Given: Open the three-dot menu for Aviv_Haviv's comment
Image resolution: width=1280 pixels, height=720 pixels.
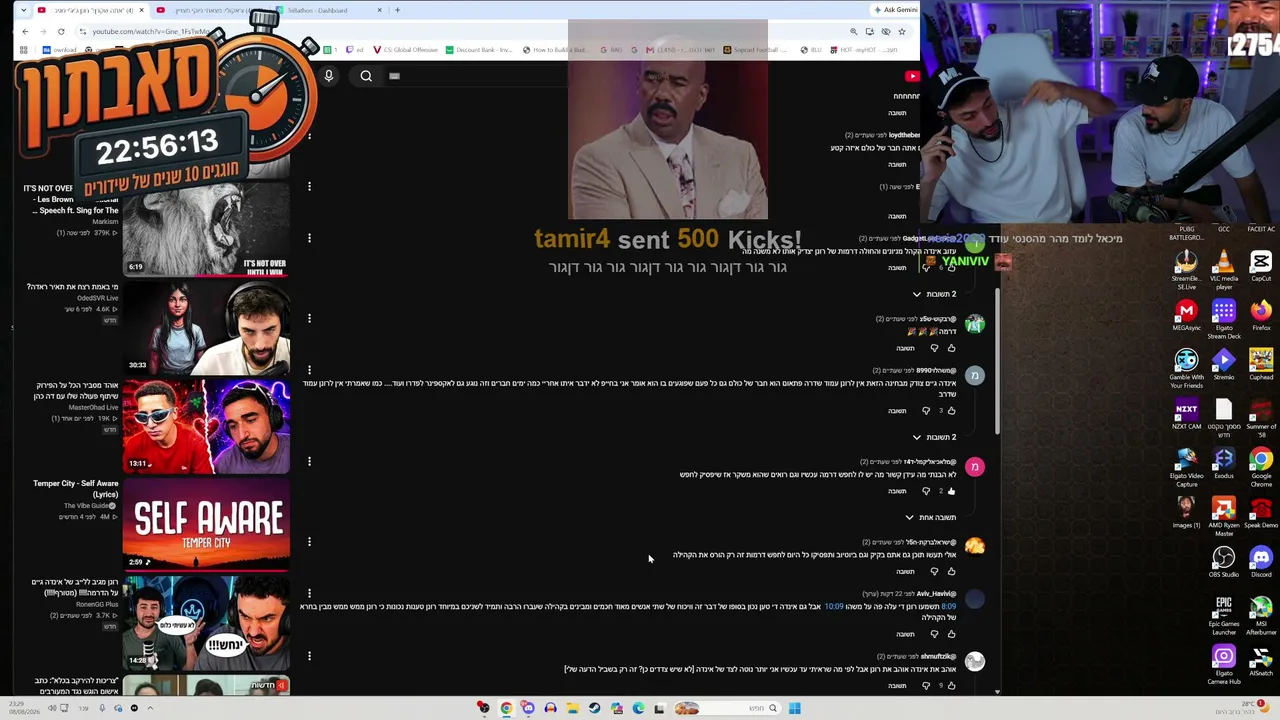Looking at the screenshot, I should (x=309, y=594).
